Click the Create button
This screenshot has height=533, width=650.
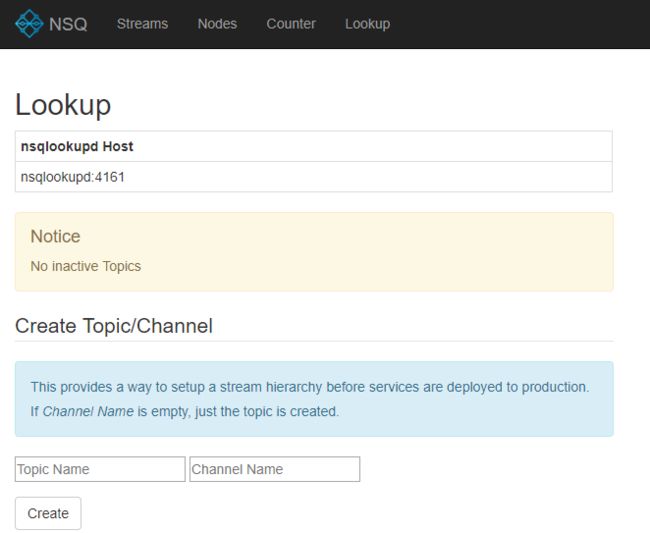pyautogui.click(x=48, y=513)
